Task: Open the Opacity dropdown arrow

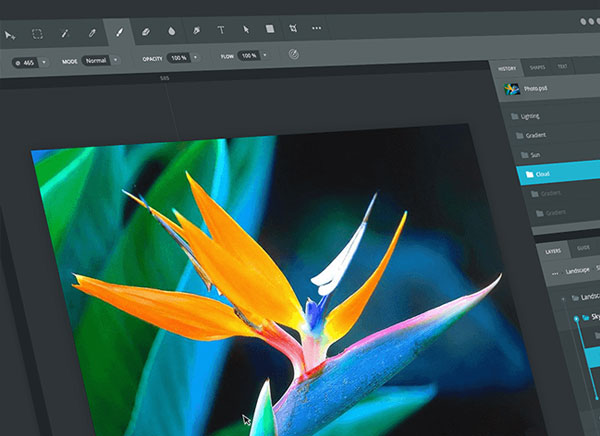Action: click(195, 57)
